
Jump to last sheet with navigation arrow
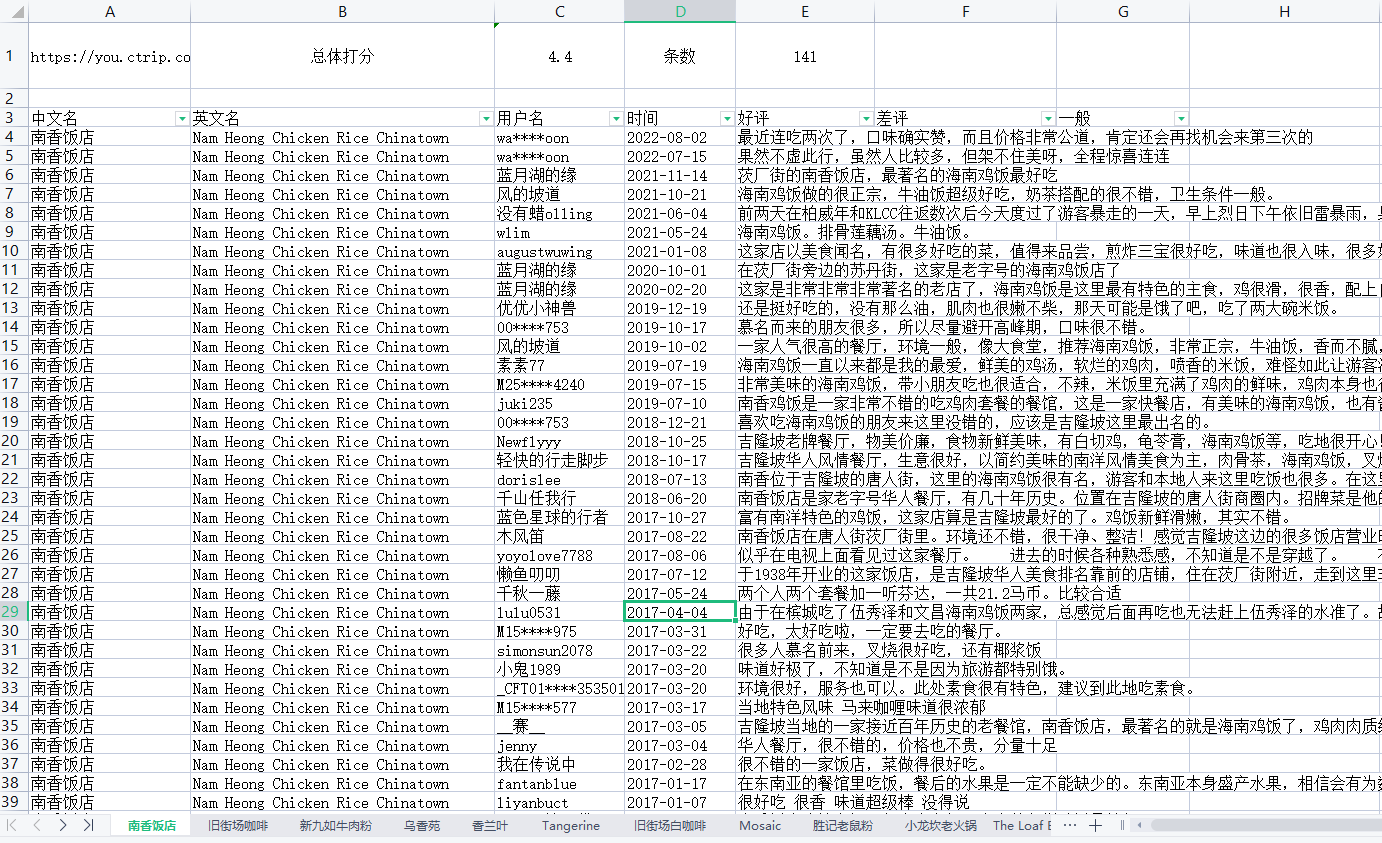pyautogui.click(x=88, y=825)
